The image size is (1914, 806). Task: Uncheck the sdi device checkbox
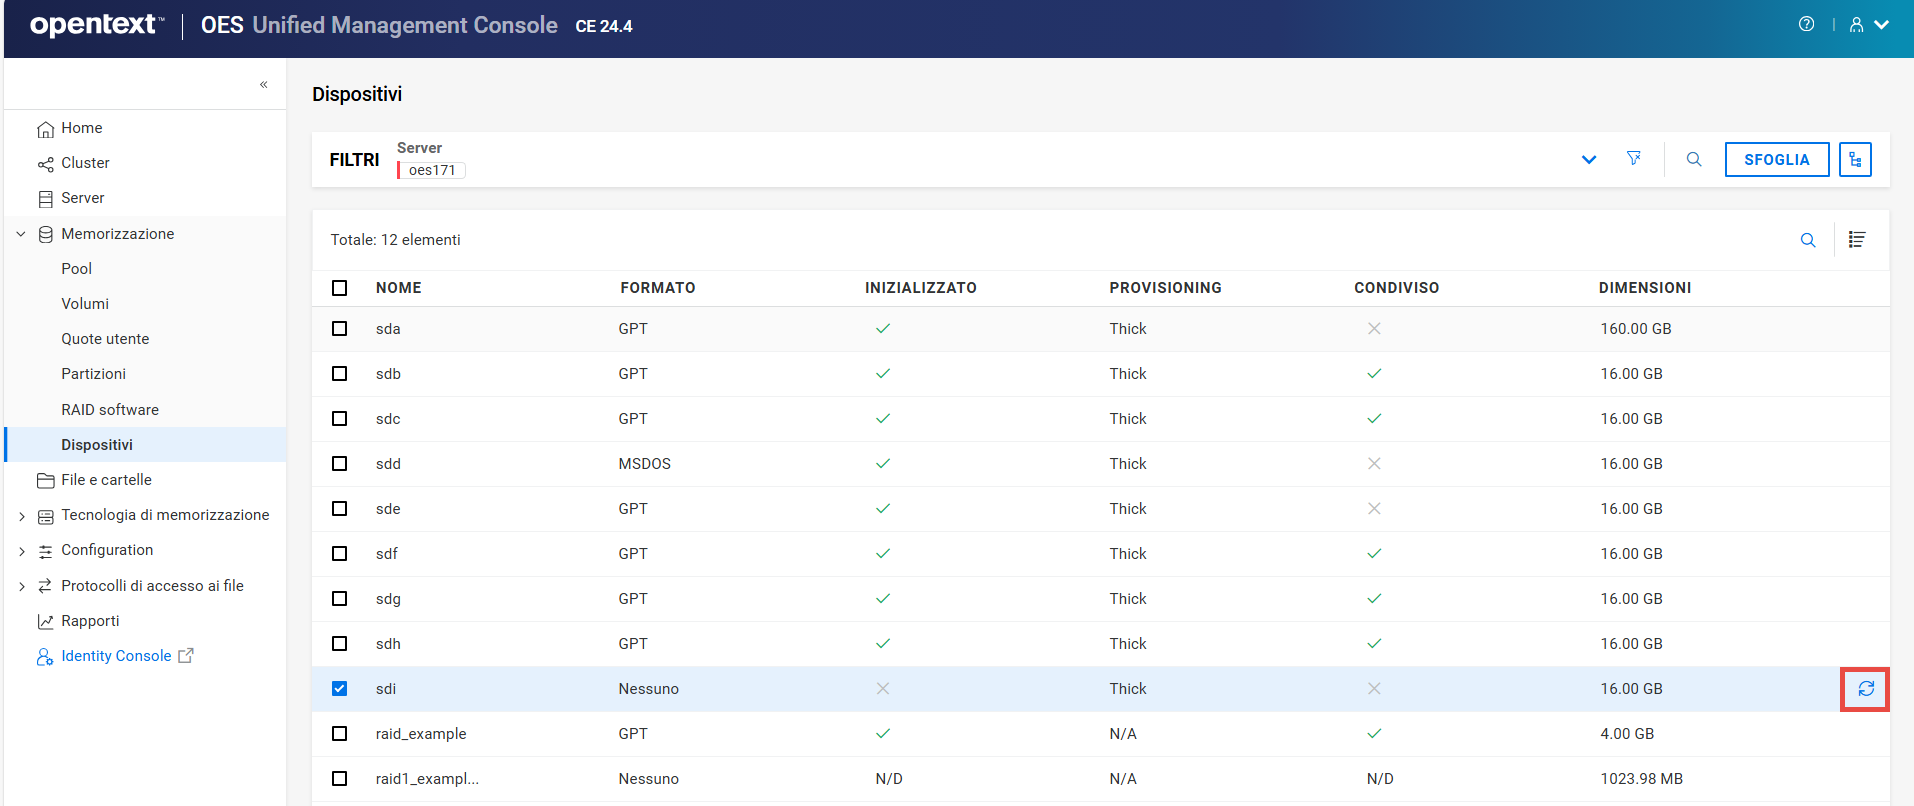click(340, 689)
